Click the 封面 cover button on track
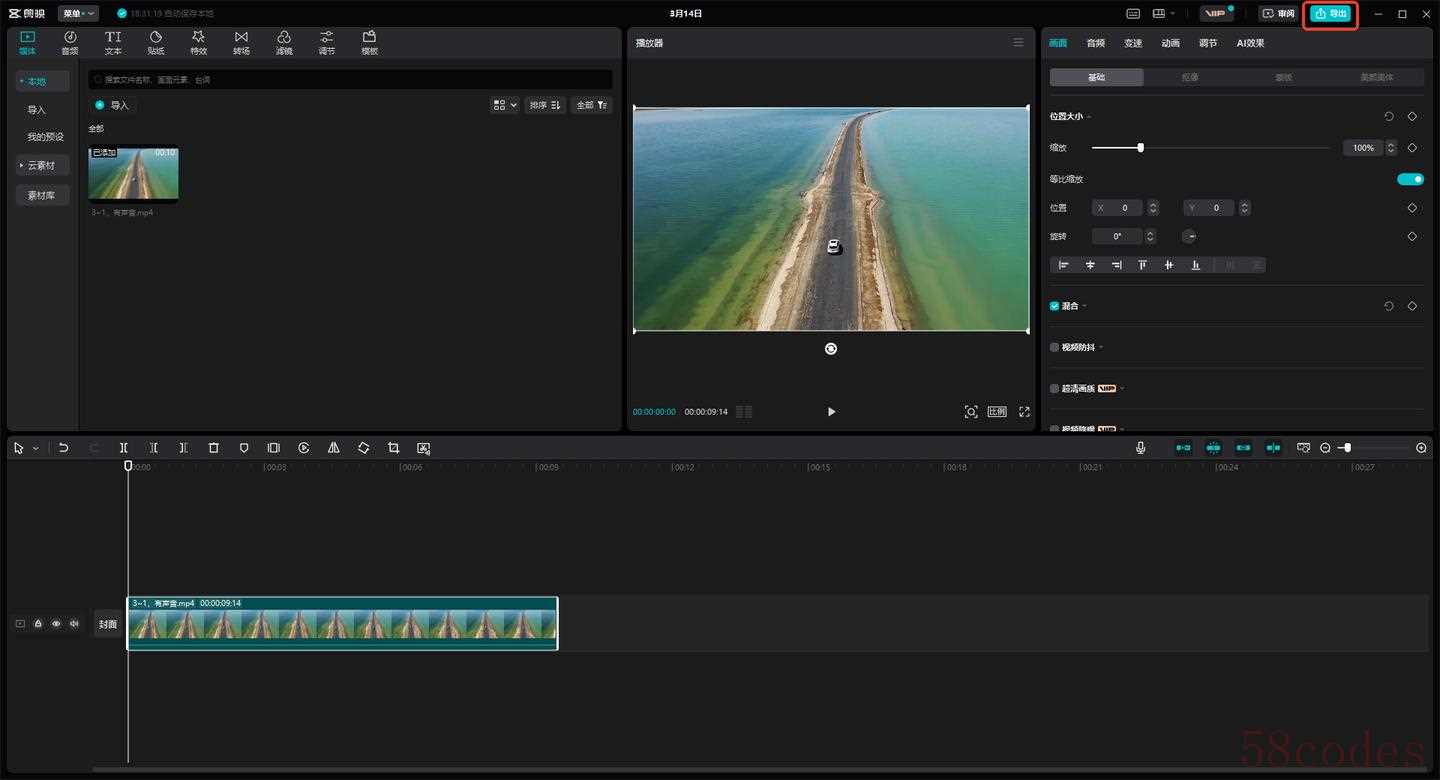 pos(108,624)
